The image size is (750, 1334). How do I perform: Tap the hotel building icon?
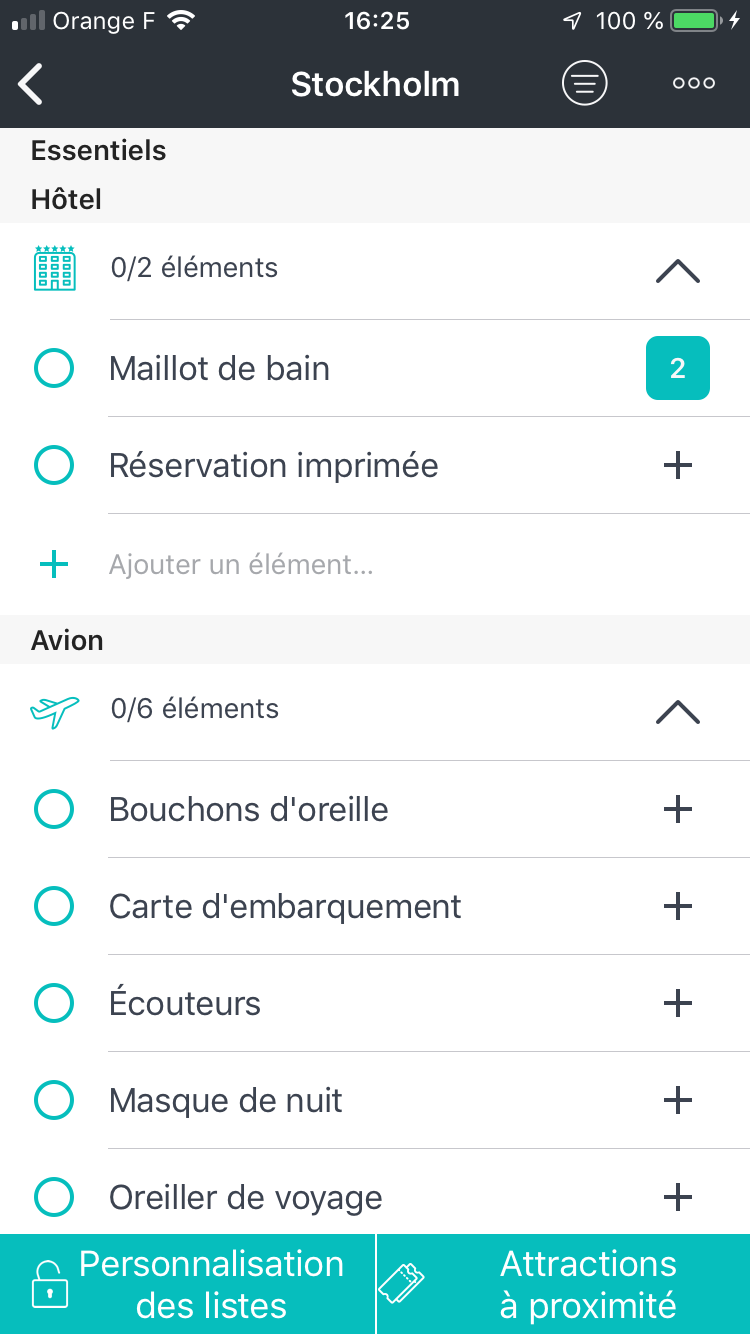(x=54, y=268)
